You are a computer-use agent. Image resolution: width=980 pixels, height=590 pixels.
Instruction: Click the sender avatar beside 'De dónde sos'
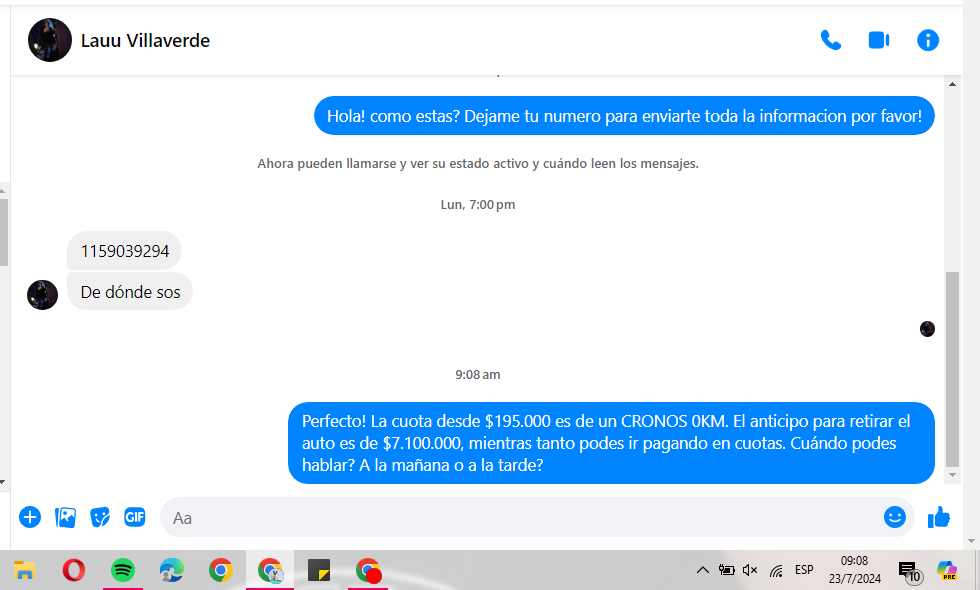click(x=42, y=294)
